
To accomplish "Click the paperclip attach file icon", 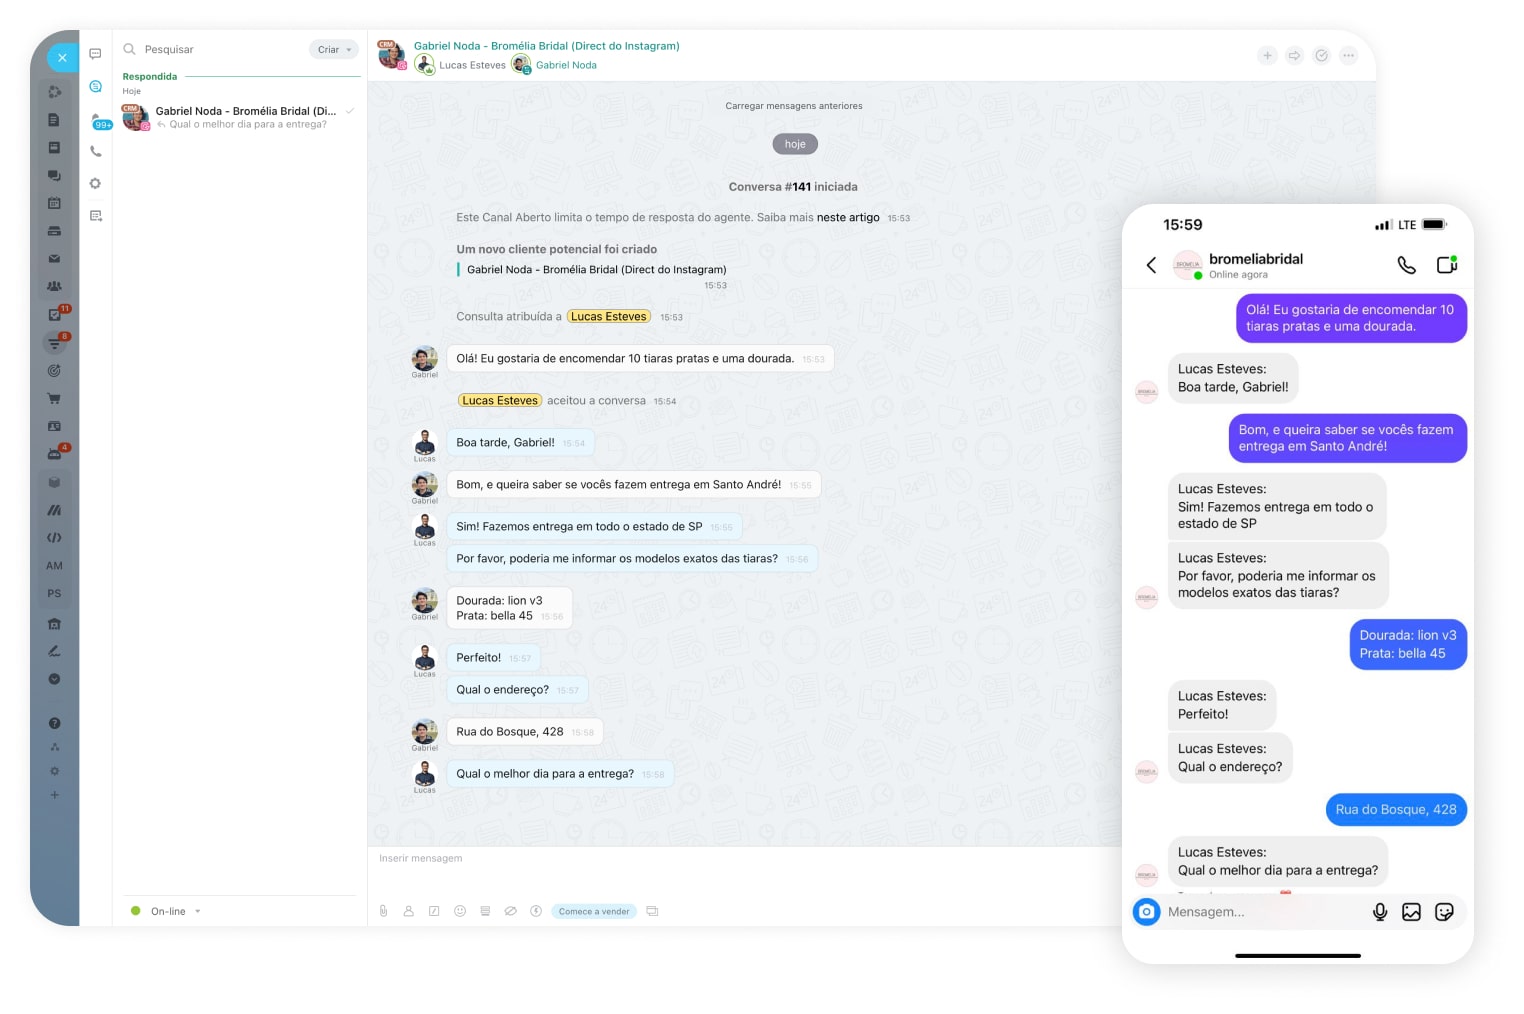I will [383, 911].
